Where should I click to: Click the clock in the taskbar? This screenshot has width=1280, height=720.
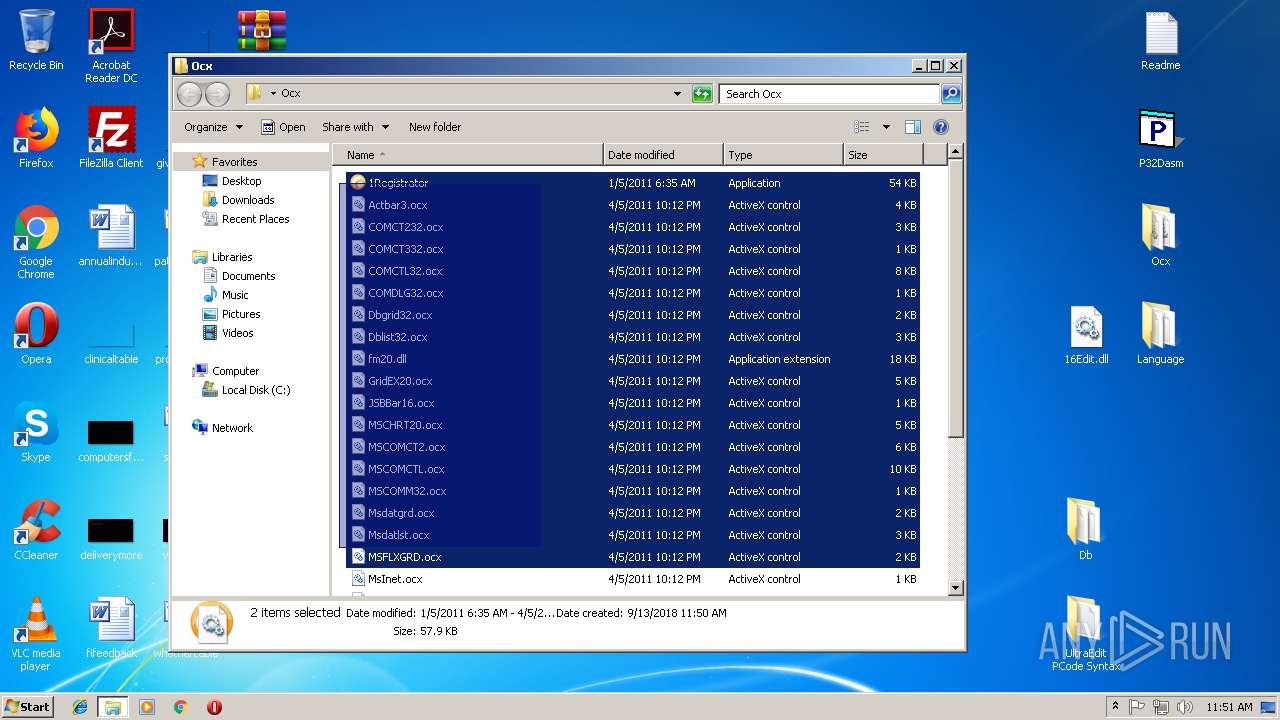(1229, 707)
